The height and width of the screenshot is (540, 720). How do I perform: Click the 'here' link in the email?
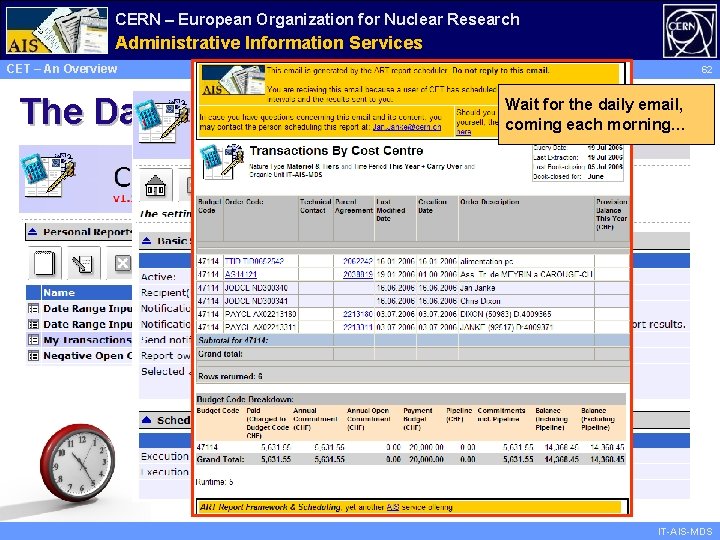tap(463, 132)
